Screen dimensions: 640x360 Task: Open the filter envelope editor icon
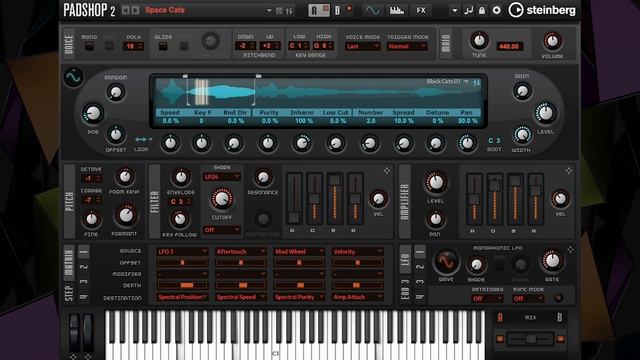[x=387, y=171]
